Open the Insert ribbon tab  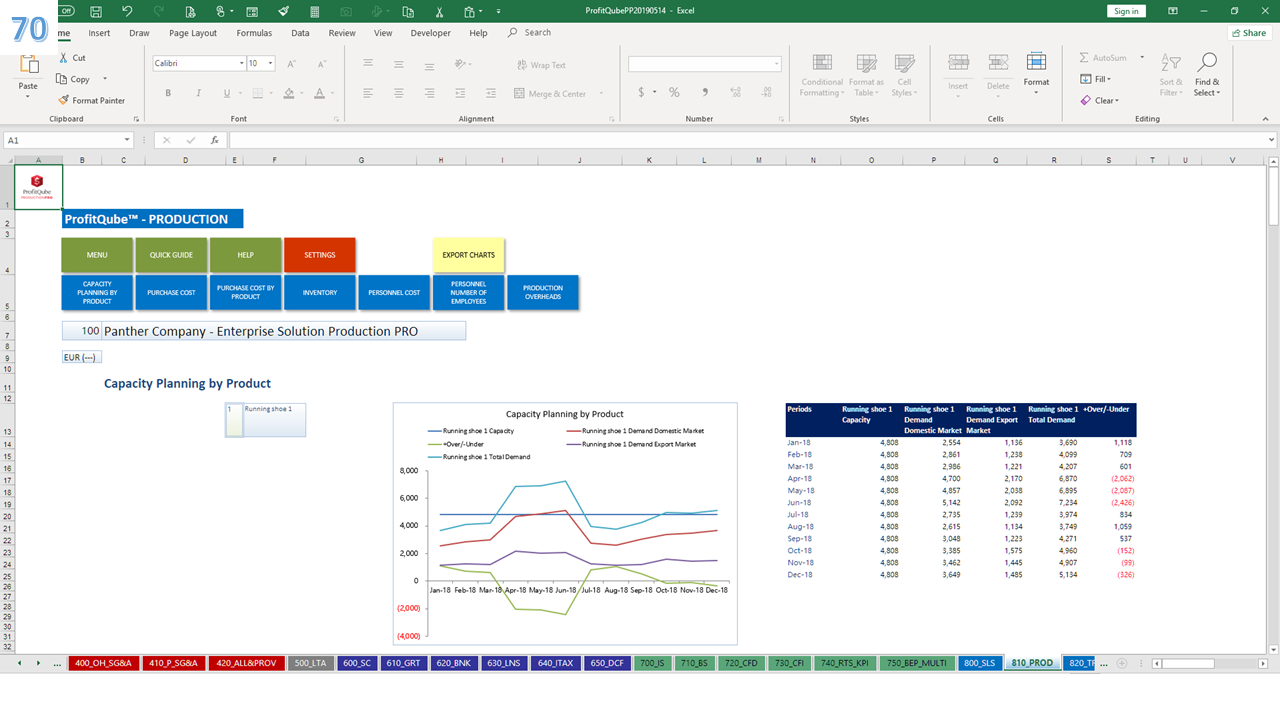[99, 33]
